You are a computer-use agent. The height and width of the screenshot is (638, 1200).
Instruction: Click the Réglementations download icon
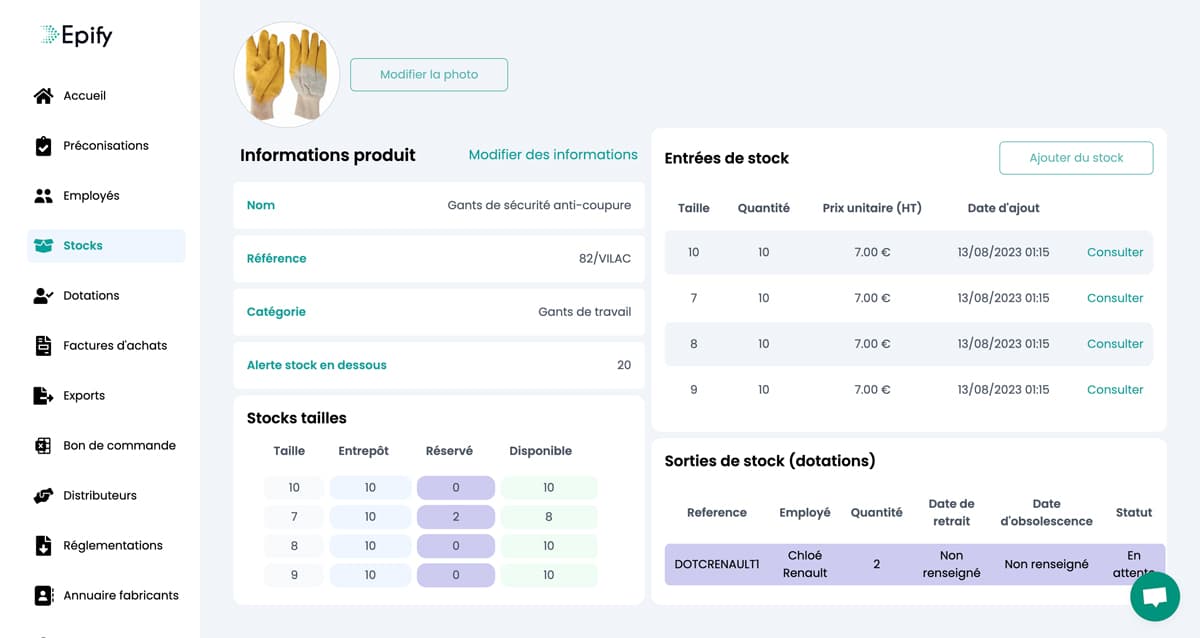[43, 546]
